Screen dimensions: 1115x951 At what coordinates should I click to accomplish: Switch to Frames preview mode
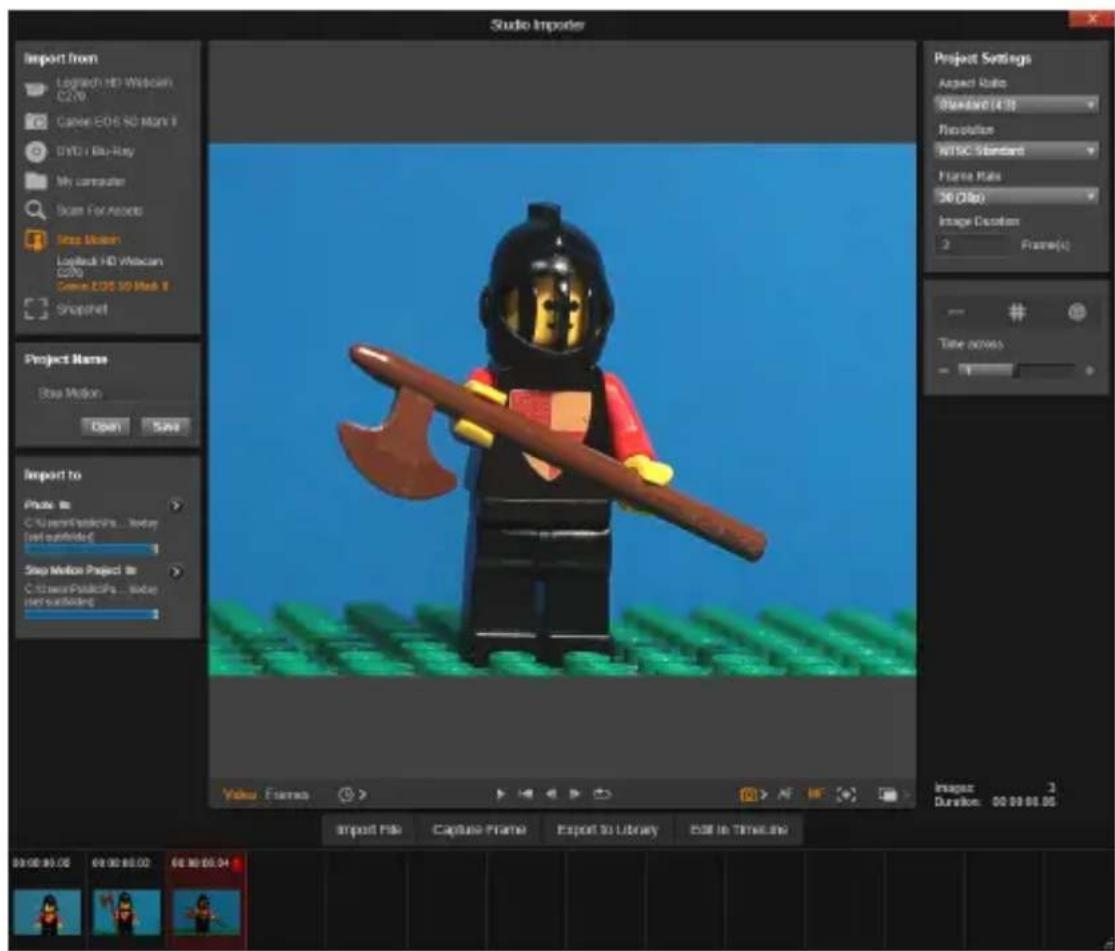[x=287, y=795]
